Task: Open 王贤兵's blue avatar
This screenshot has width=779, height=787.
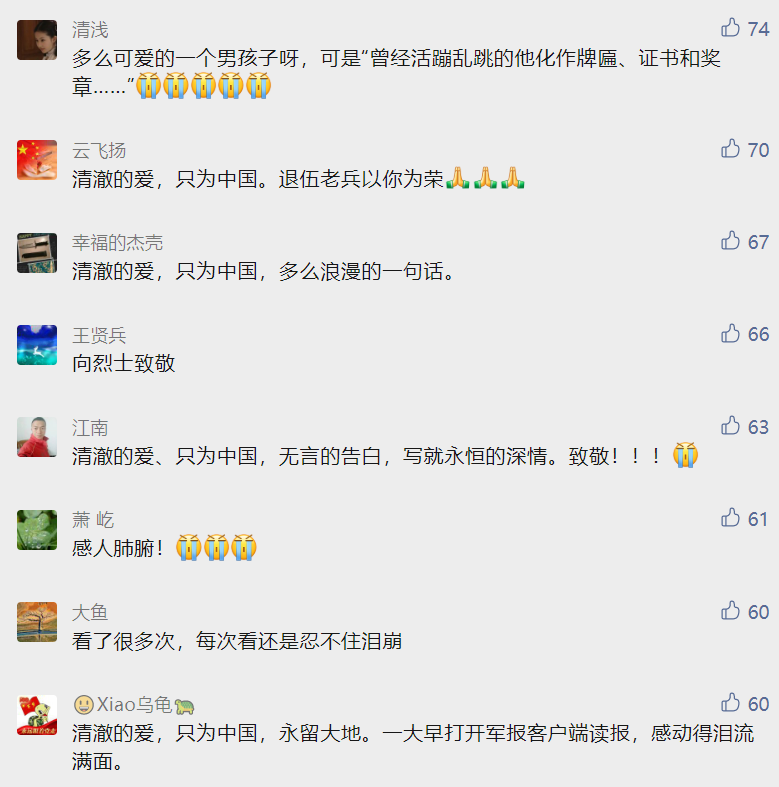Action: coord(37,345)
